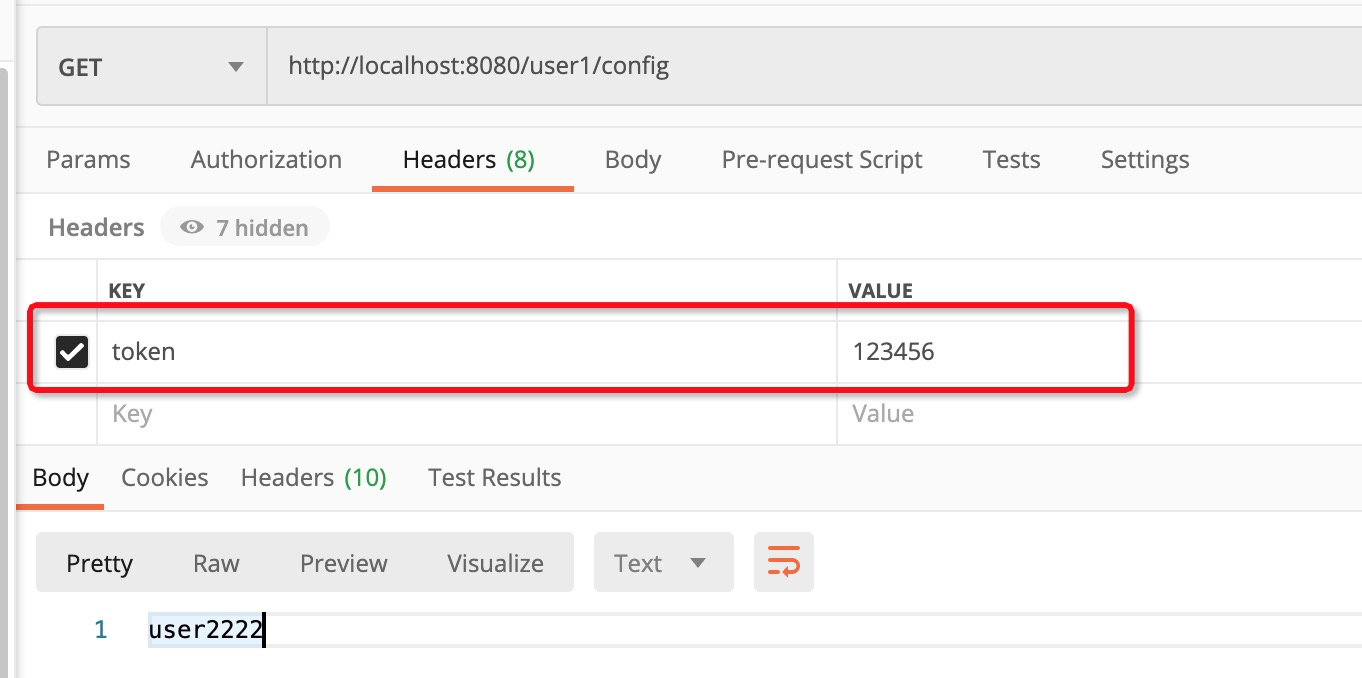
Task: Switch to Preview response view
Action: 343,563
